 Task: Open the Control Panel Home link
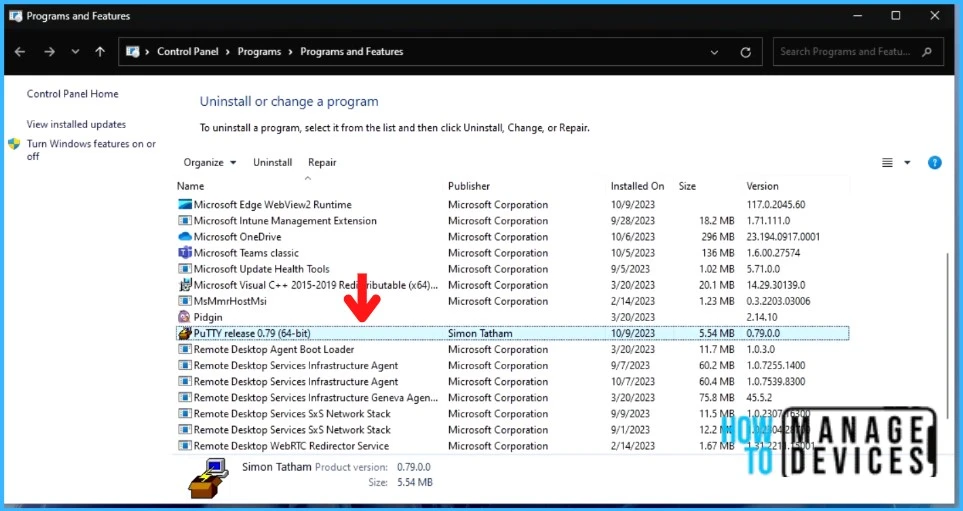(72, 94)
